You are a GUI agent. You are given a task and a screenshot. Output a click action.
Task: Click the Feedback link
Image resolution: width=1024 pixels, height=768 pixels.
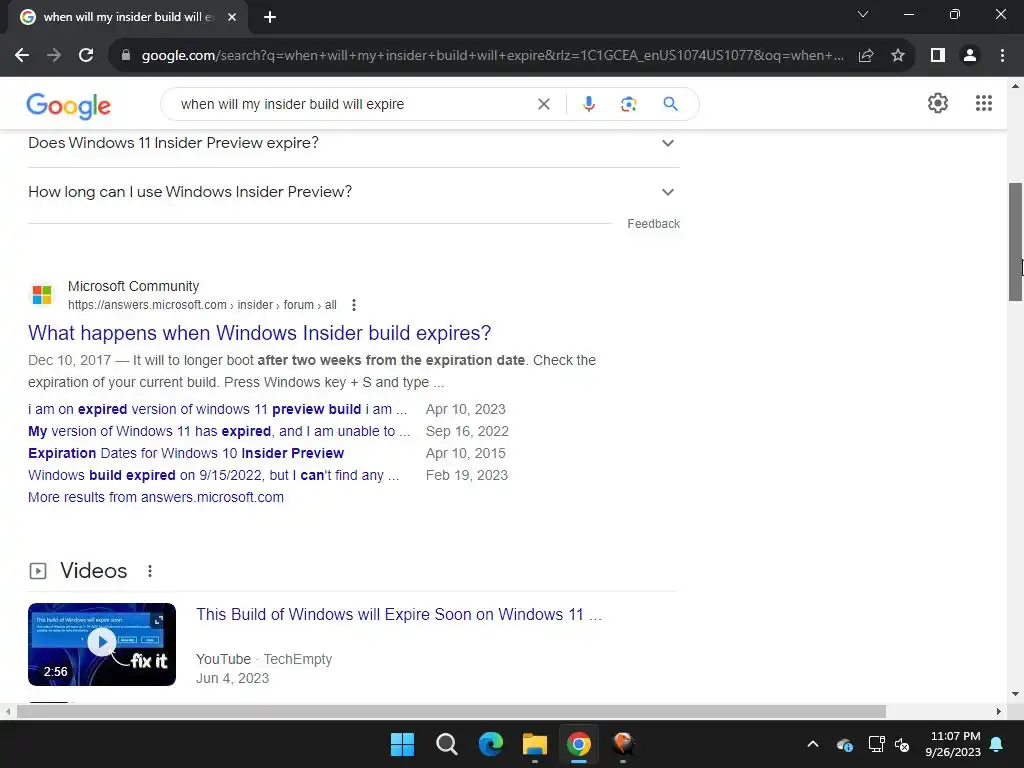tap(653, 224)
